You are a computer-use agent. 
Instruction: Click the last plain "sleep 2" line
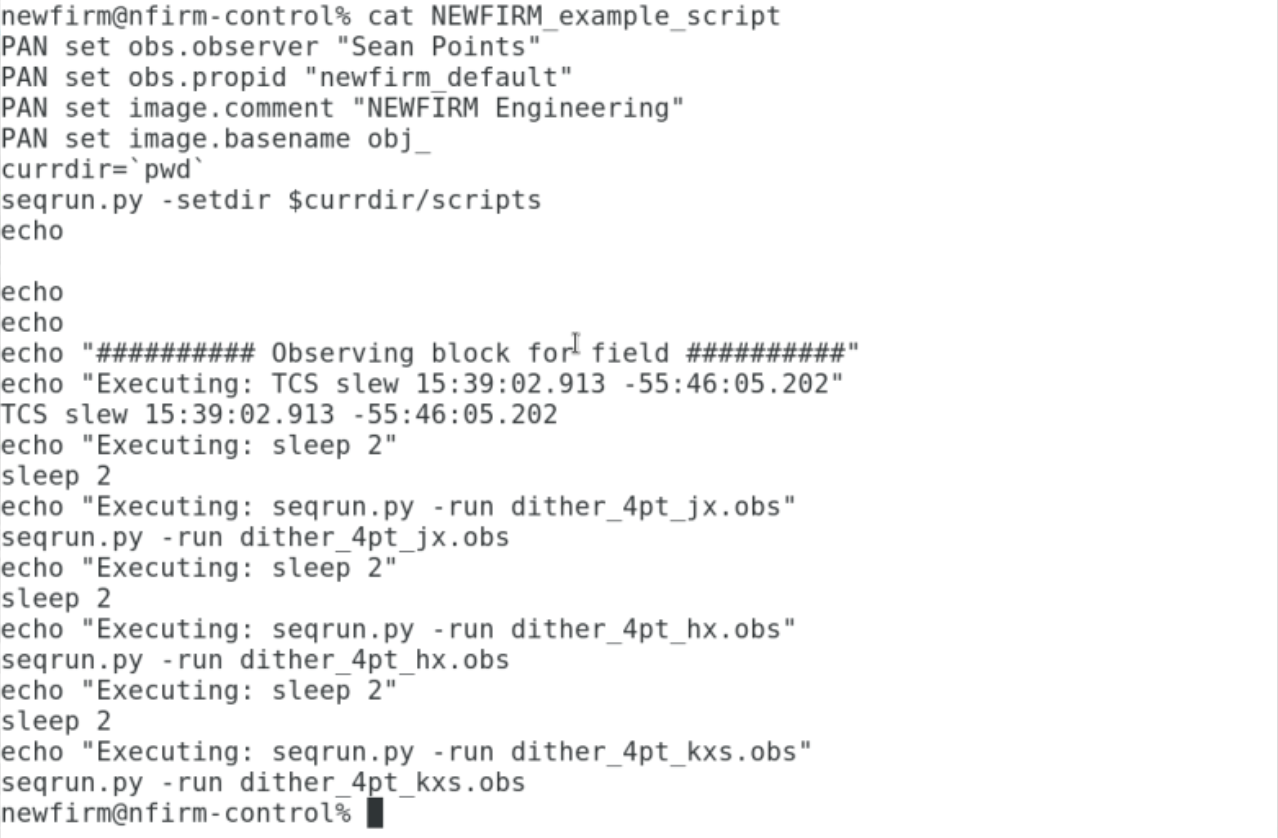click(x=55, y=721)
